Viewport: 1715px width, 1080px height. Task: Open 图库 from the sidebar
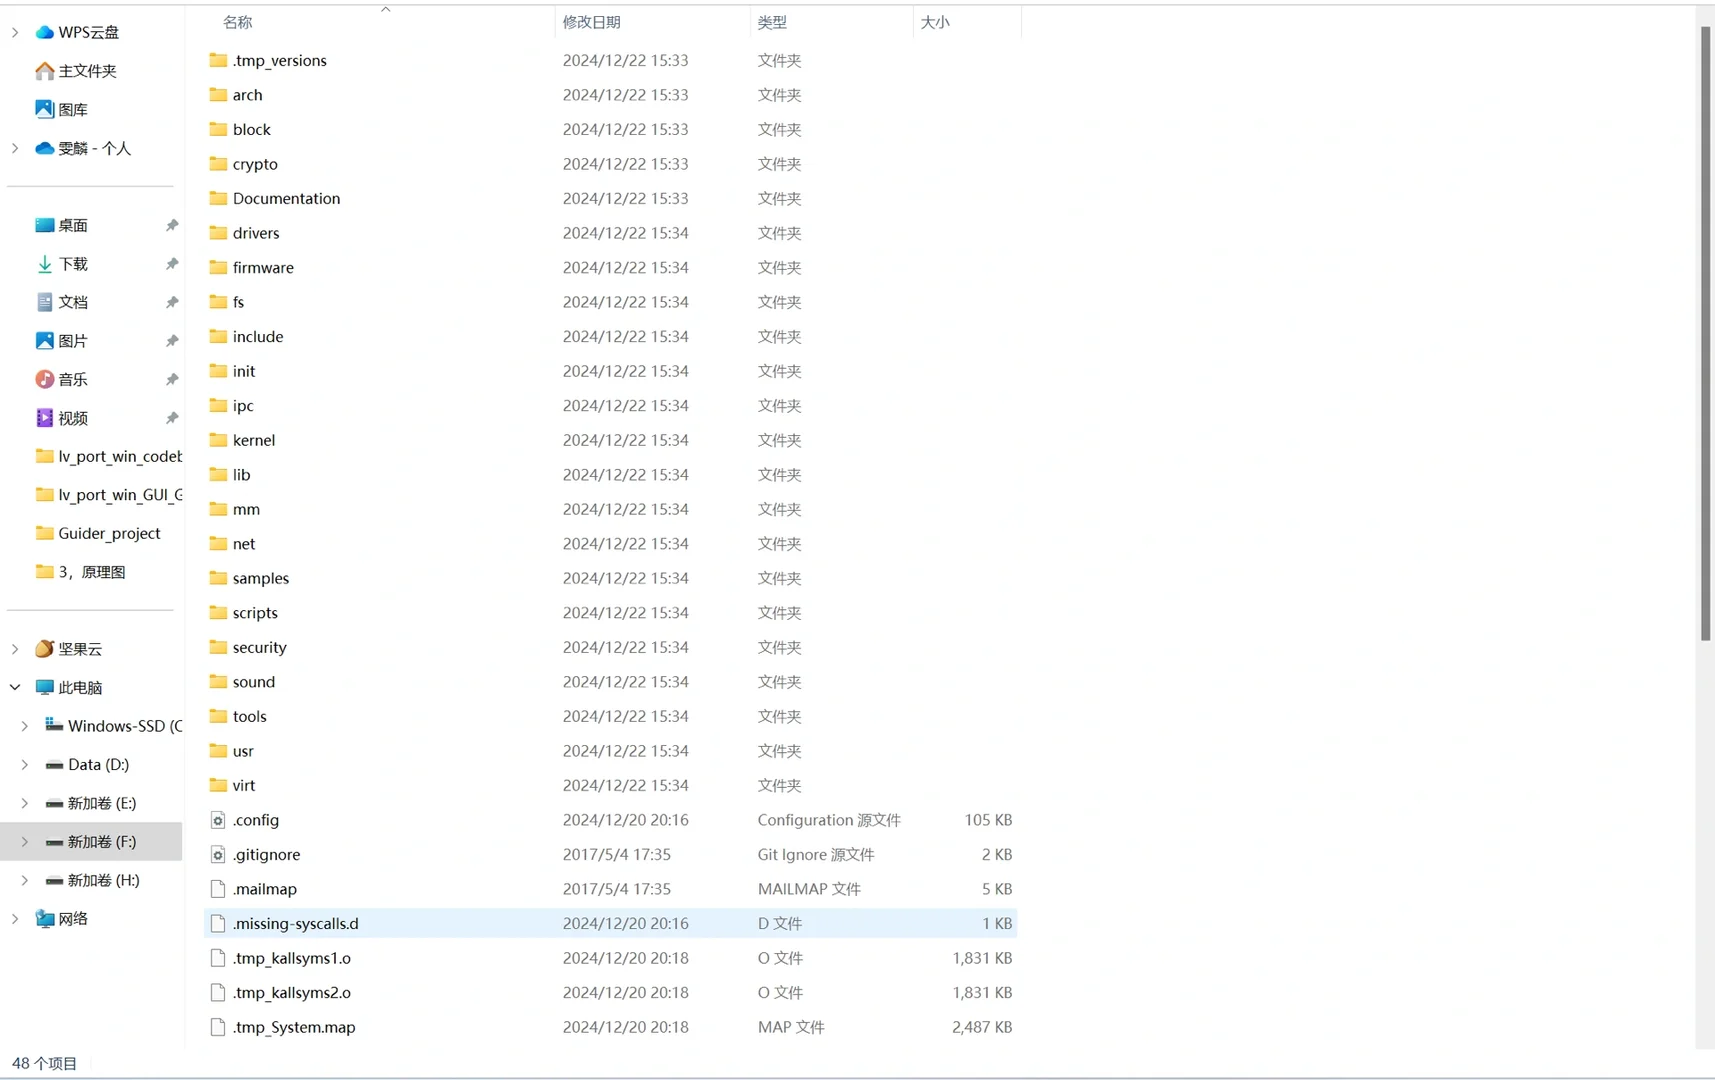click(x=70, y=109)
